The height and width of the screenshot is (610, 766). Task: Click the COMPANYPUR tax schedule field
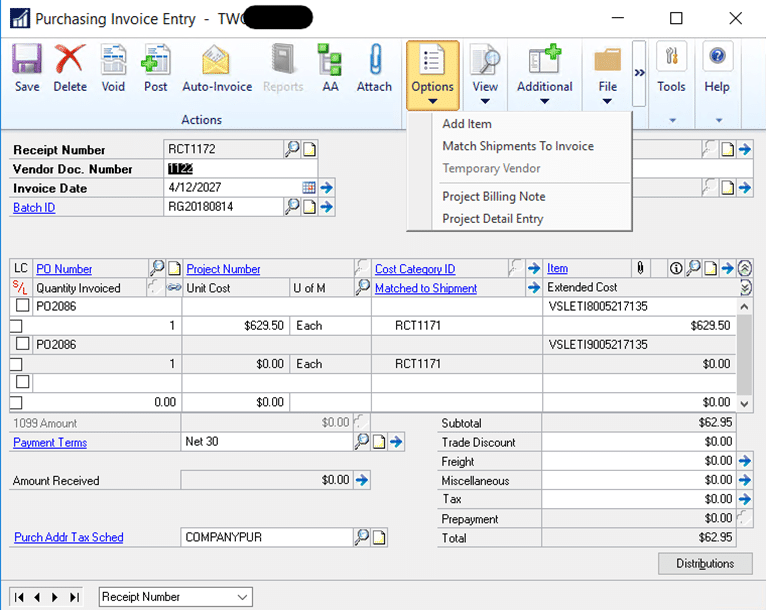click(x=266, y=537)
